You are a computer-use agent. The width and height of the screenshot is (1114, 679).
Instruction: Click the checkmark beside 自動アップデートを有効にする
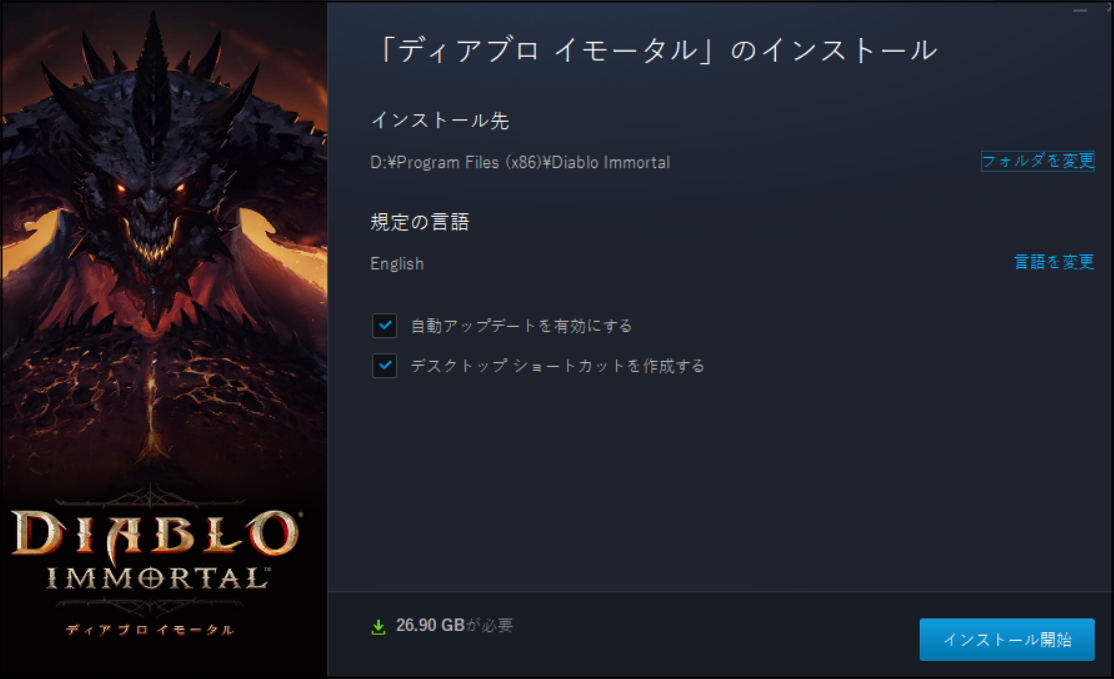[384, 325]
